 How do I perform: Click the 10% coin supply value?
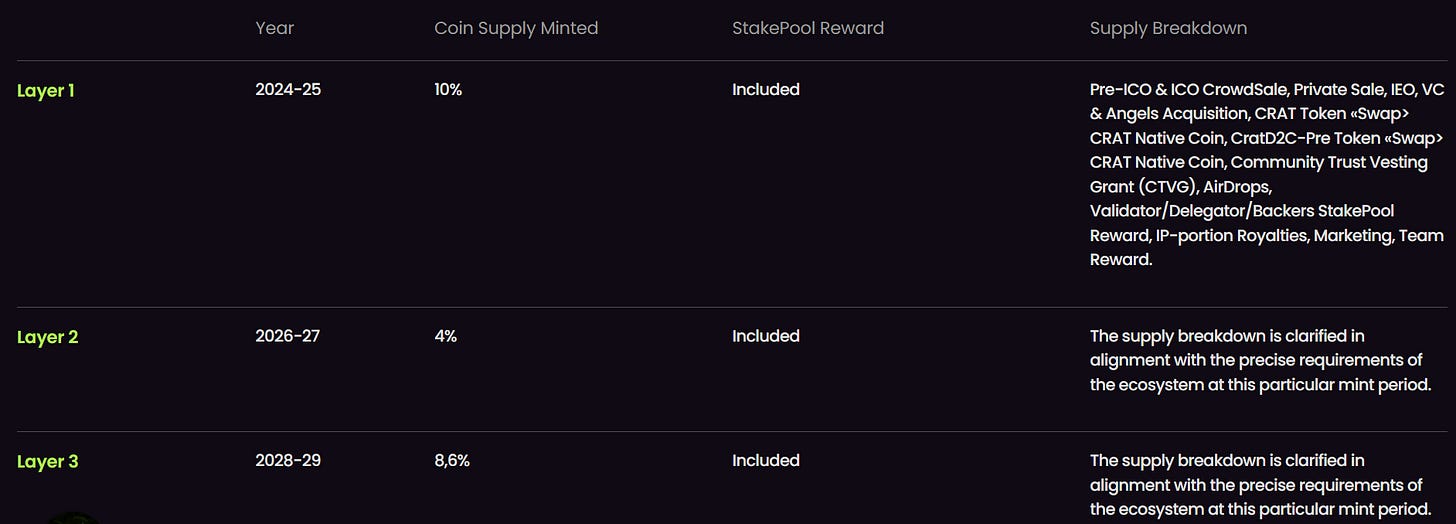tap(448, 90)
